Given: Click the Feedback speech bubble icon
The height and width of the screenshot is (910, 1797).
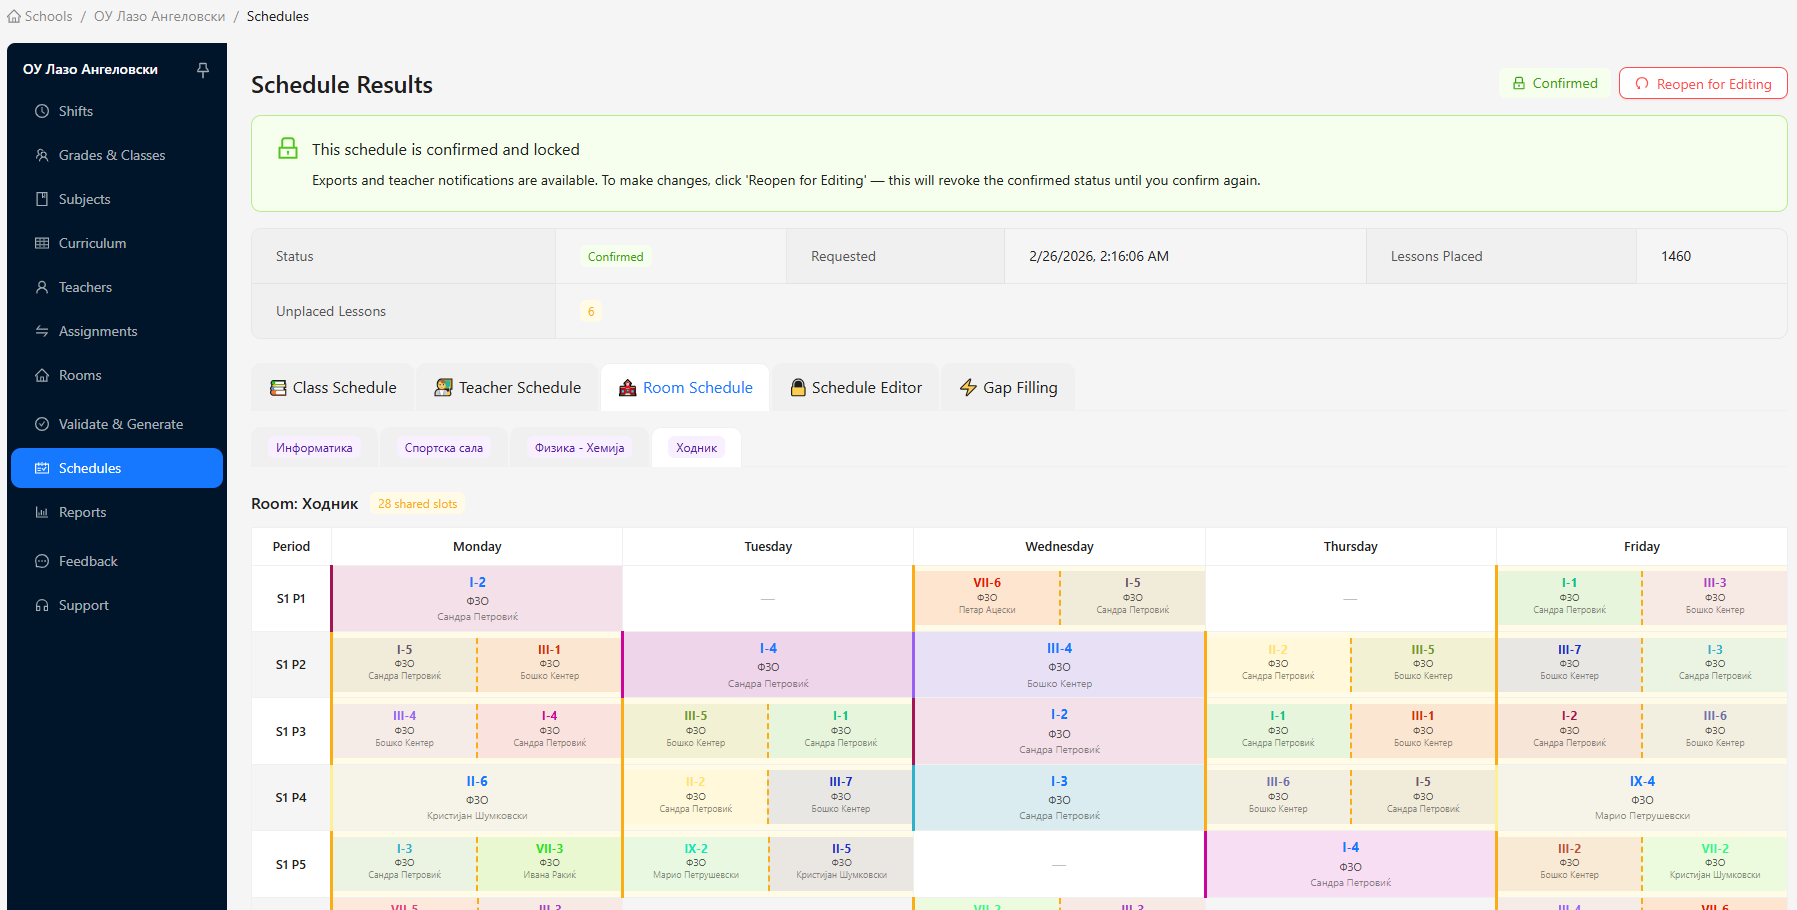Looking at the screenshot, I should click(42, 561).
